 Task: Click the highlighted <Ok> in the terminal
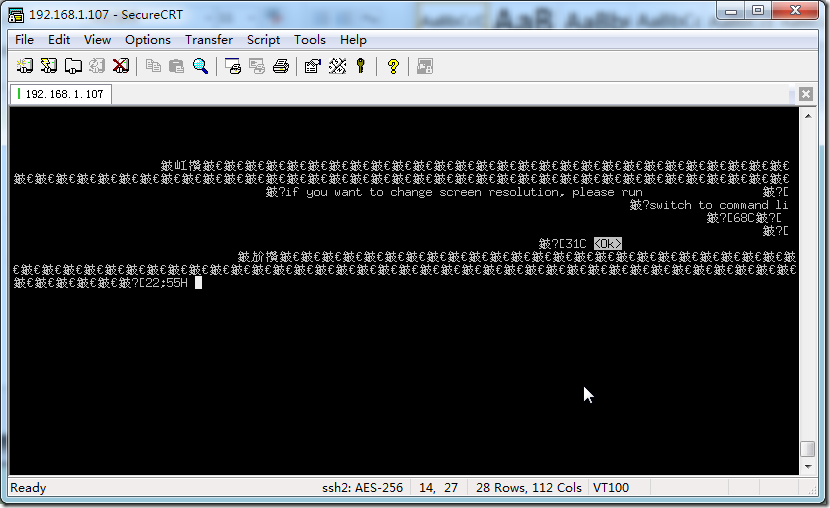pos(608,243)
